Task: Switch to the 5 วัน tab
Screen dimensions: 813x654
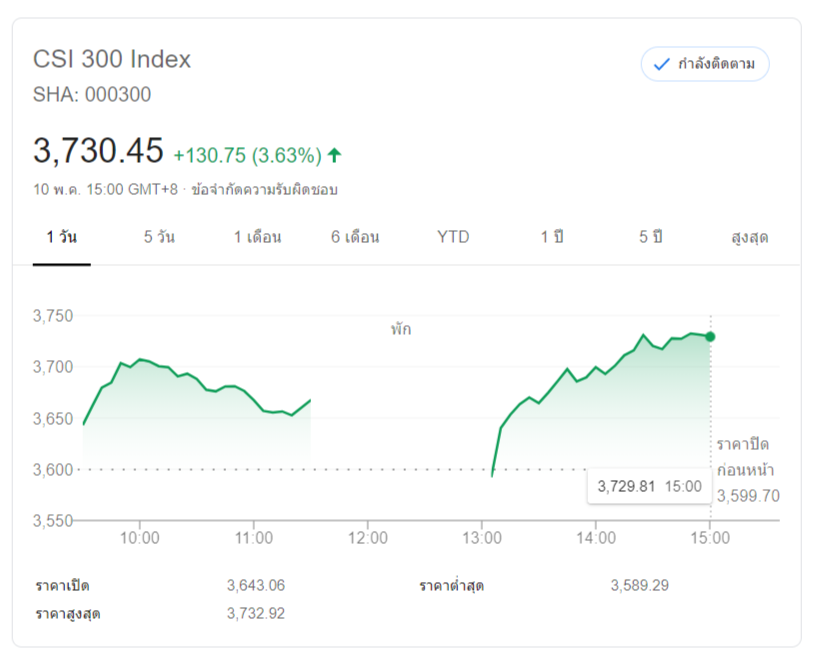Action: pyautogui.click(x=159, y=237)
